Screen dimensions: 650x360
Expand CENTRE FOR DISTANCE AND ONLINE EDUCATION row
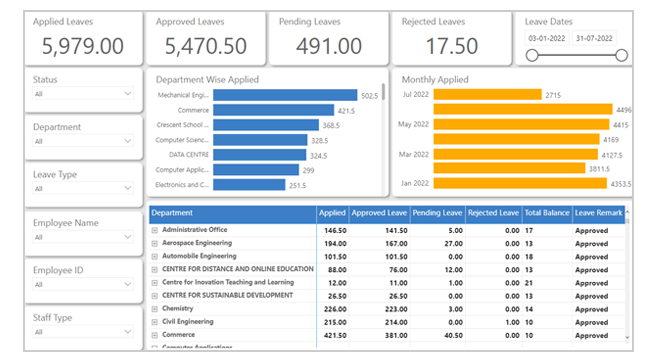[155, 270]
